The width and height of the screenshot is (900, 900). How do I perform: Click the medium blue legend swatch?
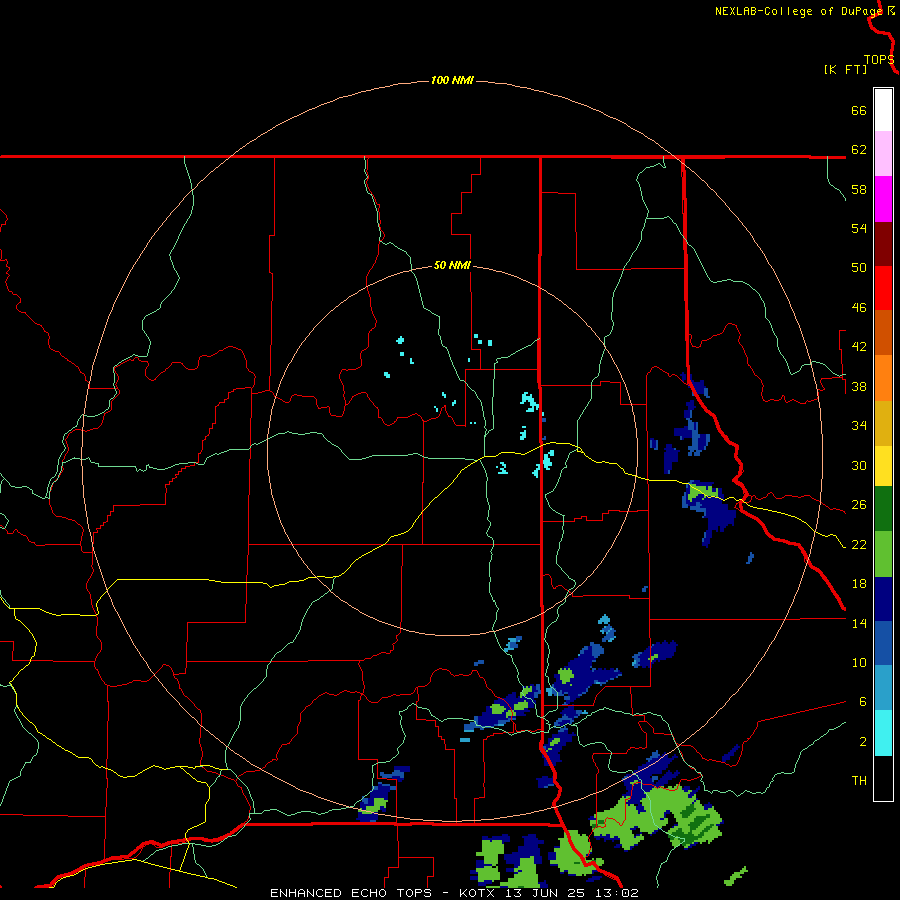coord(883,643)
